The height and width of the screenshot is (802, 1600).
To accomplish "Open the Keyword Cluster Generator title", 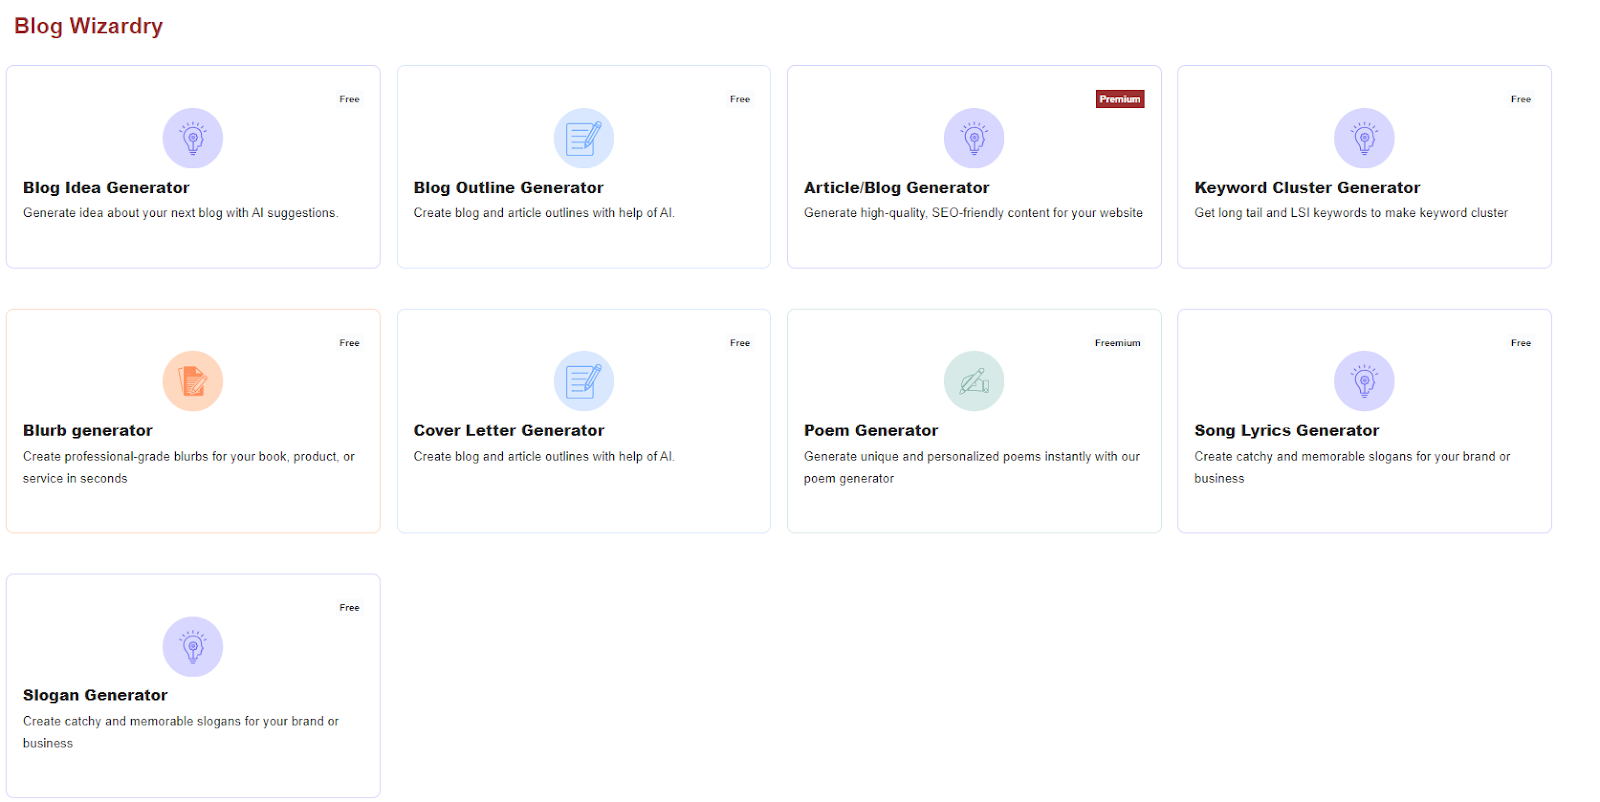I will click(1307, 188).
